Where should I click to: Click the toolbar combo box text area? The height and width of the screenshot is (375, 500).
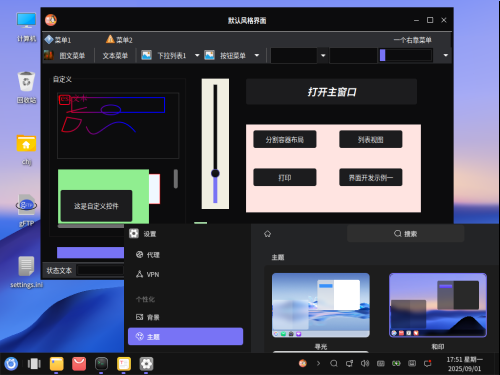(294, 55)
